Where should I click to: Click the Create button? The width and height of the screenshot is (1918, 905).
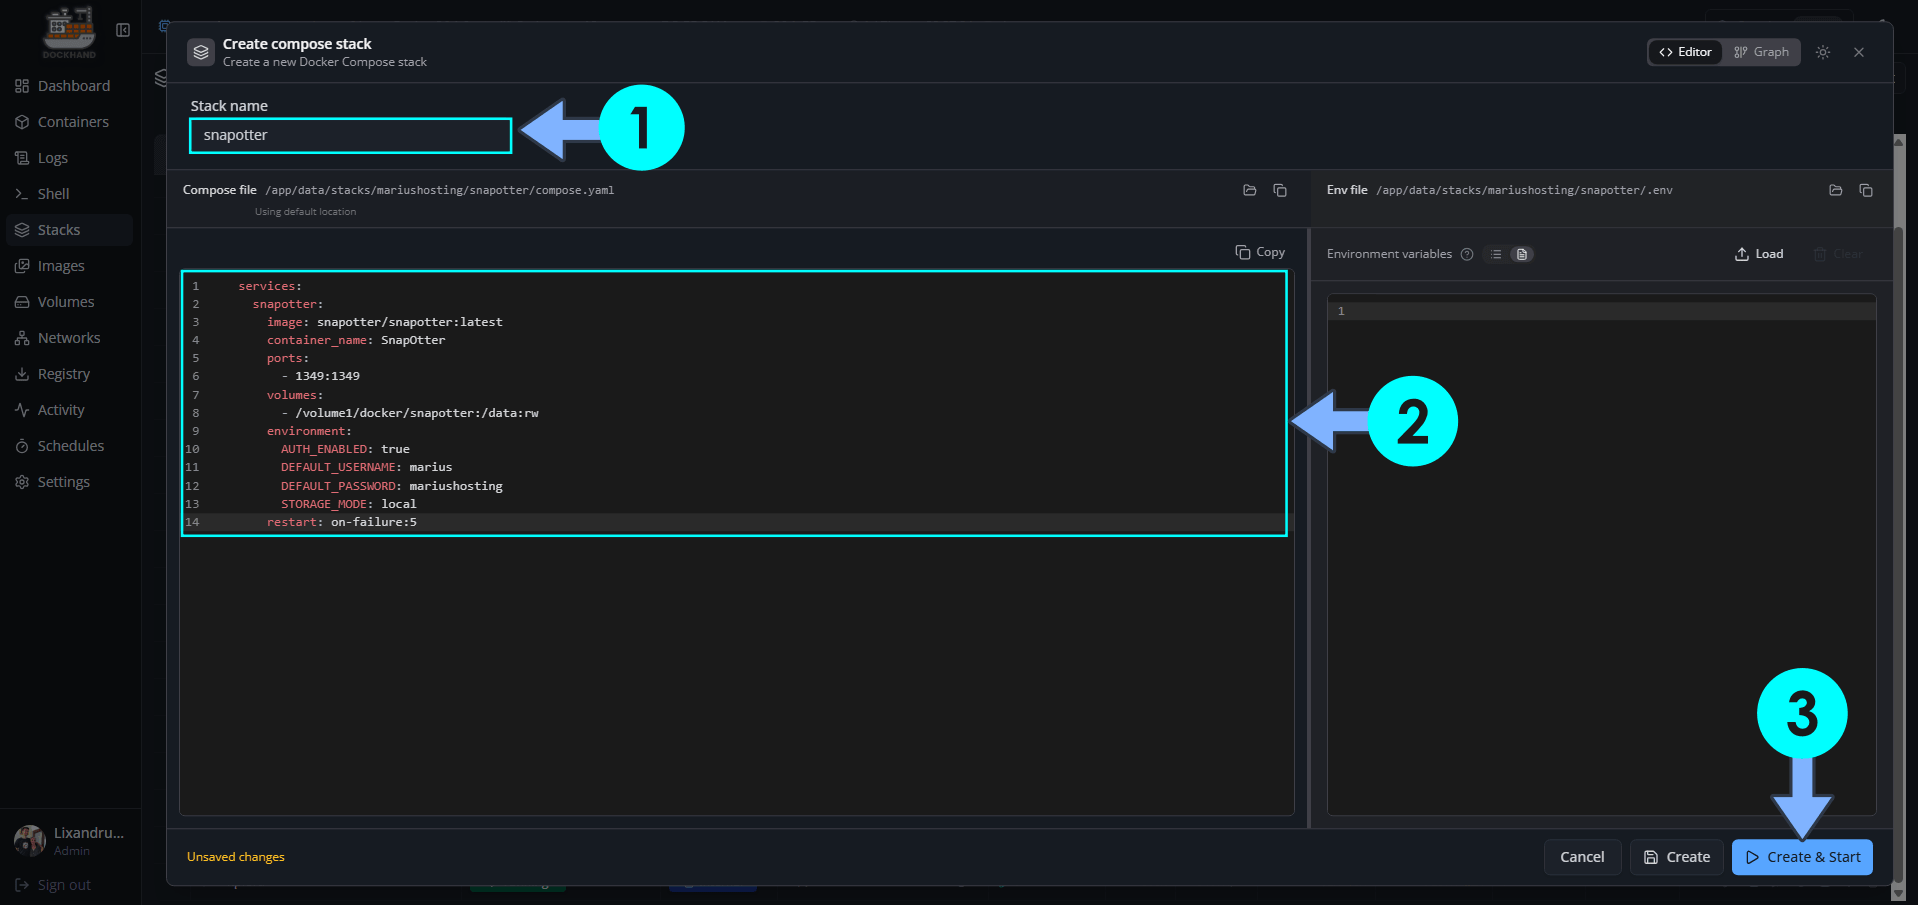[1677, 857]
